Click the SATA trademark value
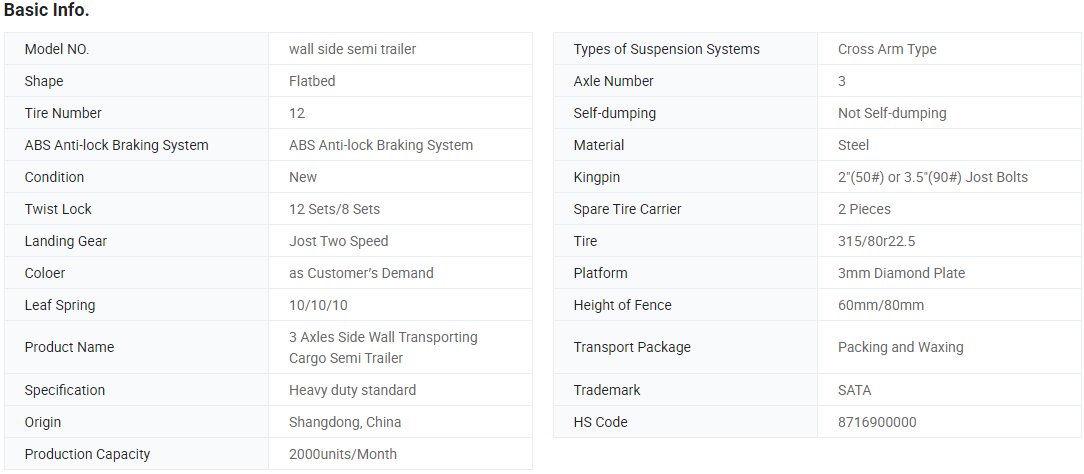Image resolution: width=1084 pixels, height=474 pixels. [854, 390]
